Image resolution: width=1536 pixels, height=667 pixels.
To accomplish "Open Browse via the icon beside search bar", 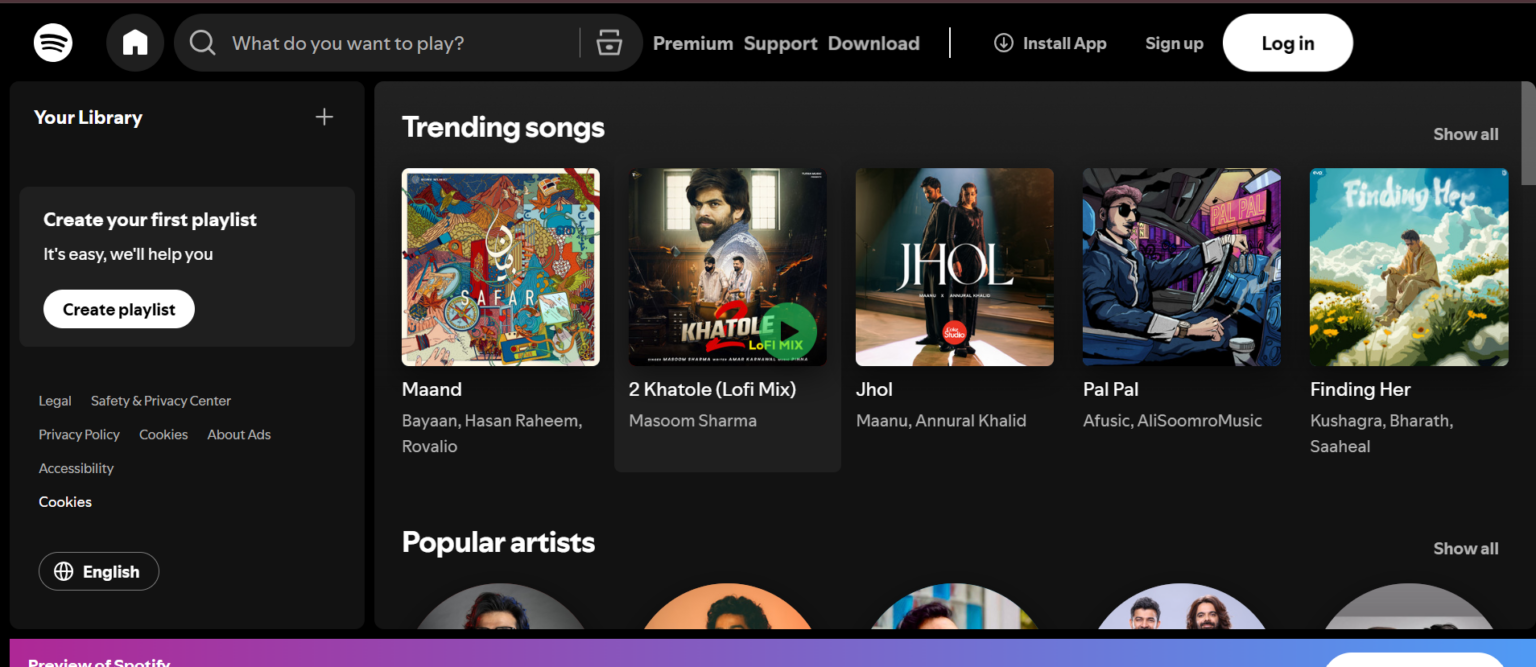I will pos(610,42).
